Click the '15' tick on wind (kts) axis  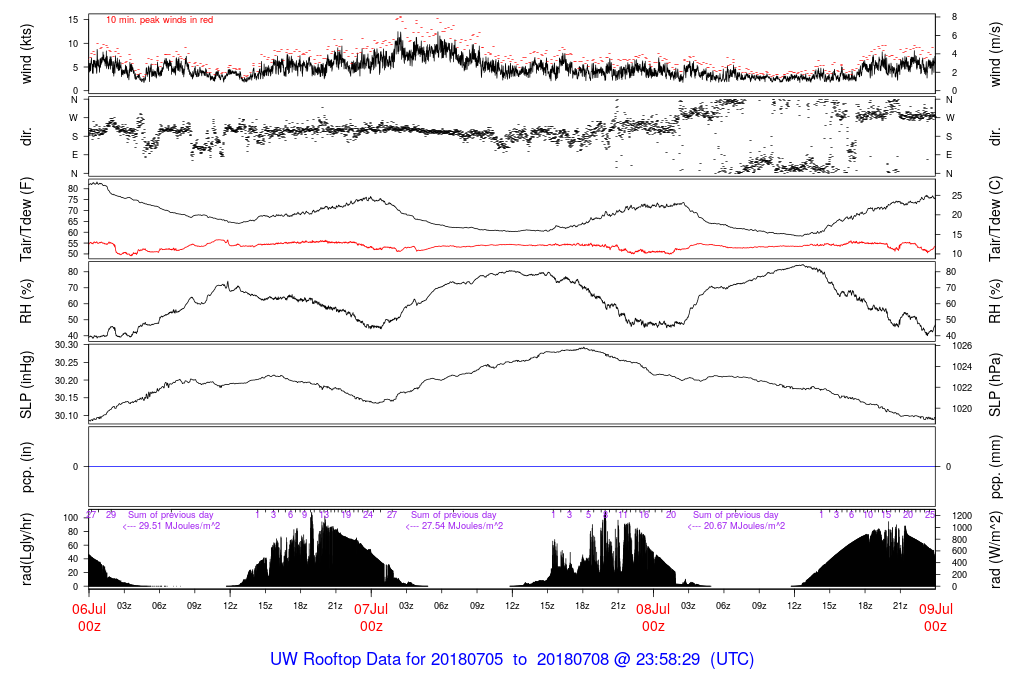(x=73, y=20)
